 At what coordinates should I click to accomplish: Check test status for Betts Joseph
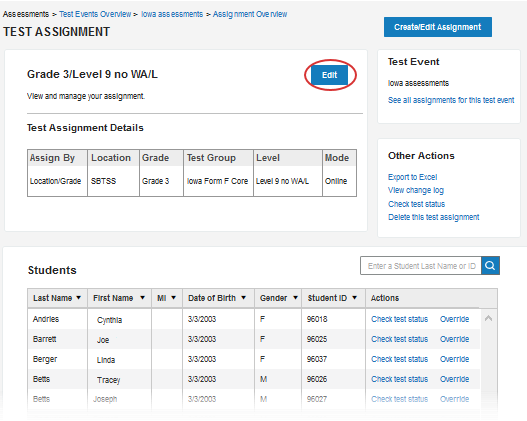[400, 399]
